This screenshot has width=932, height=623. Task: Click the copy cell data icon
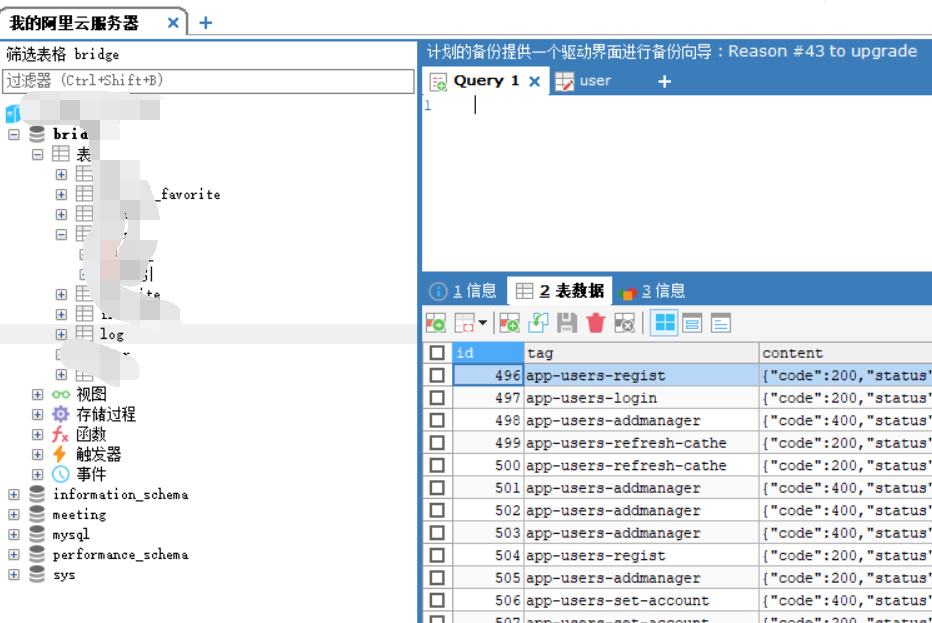(x=465, y=323)
